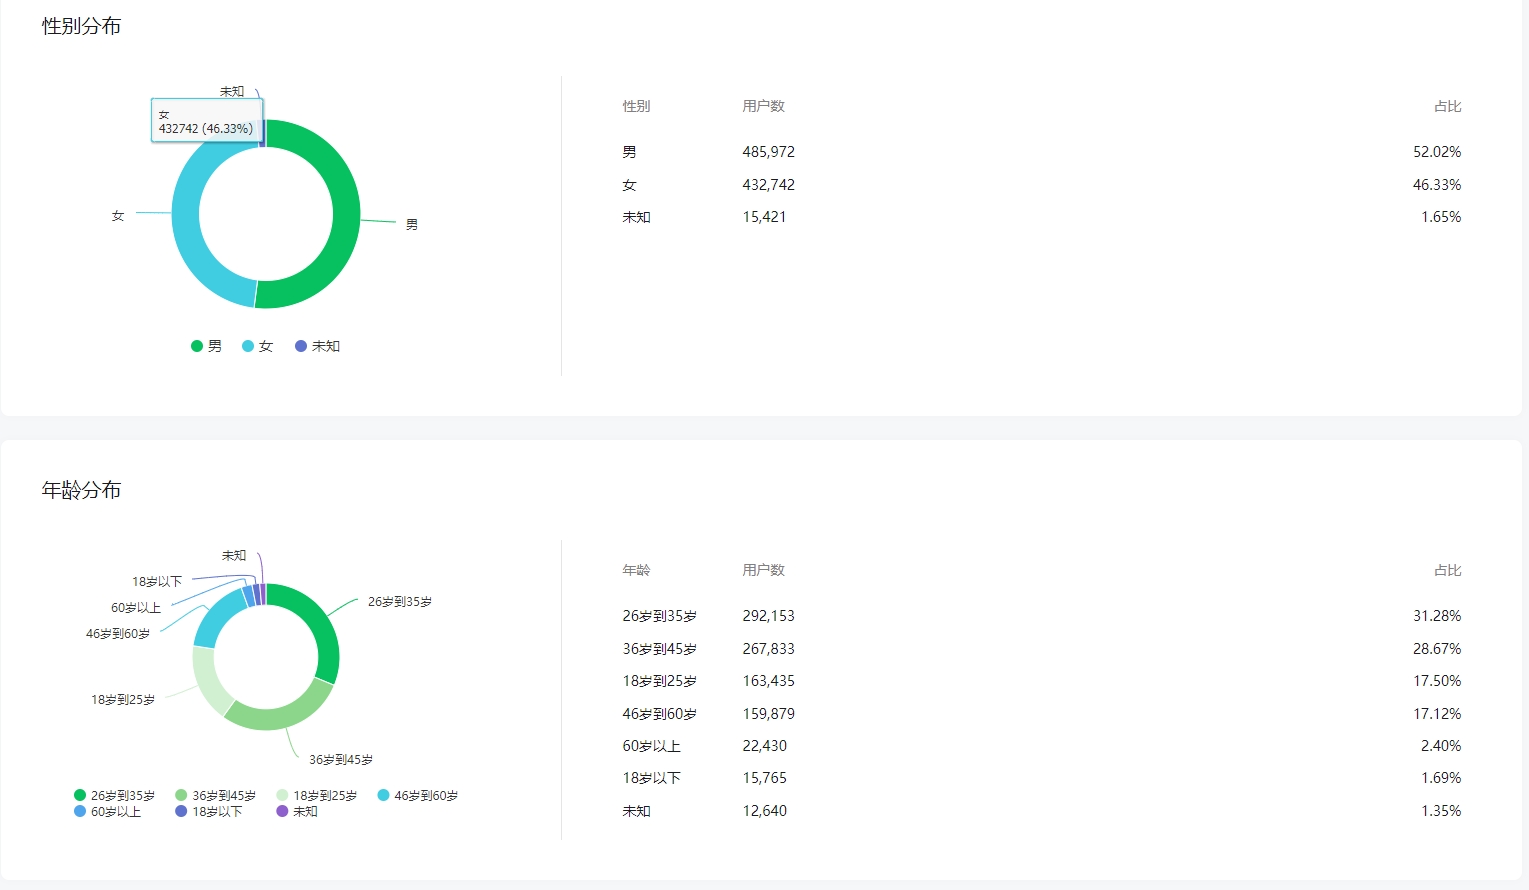Click the percentage 17.12%

[1437, 714]
